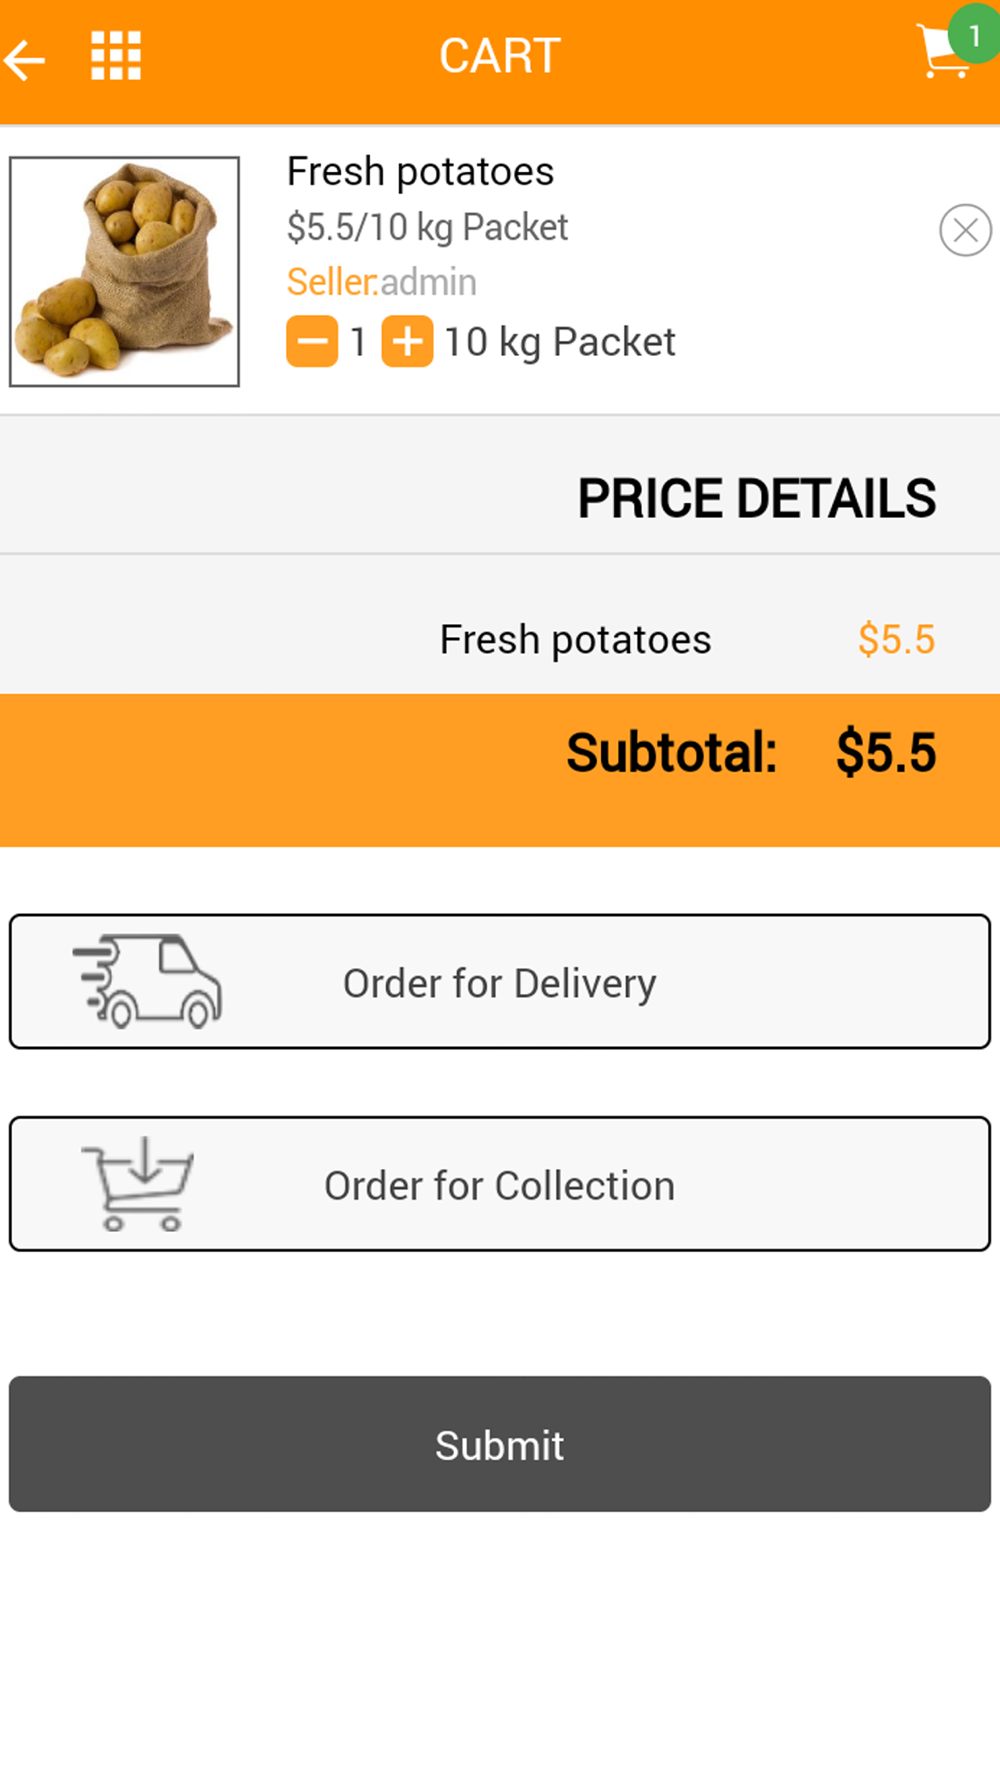Open the Fresh potatoes product title

click(x=420, y=172)
